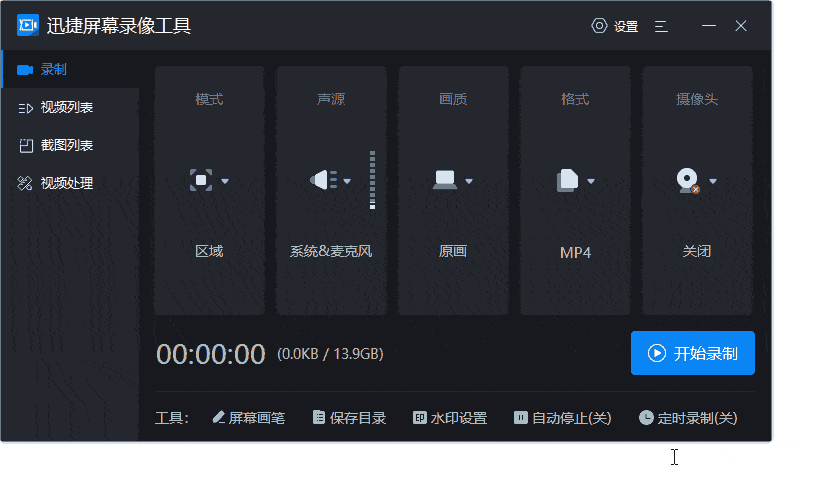Viewport: 822px width, 493px height.
Task: Open the 屏幕画笔 screen pen tool
Action: 249,418
